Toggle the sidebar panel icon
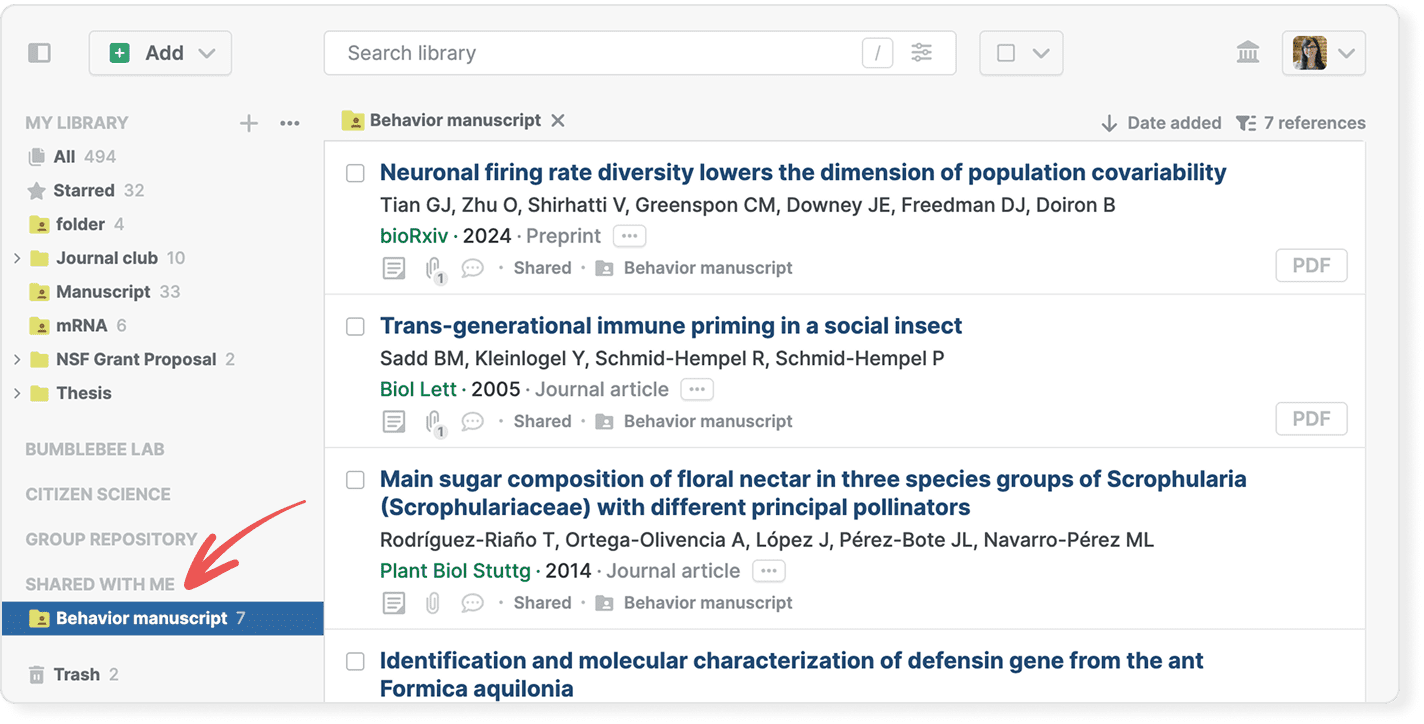Viewport: 1424px width, 724px height. 39,53
